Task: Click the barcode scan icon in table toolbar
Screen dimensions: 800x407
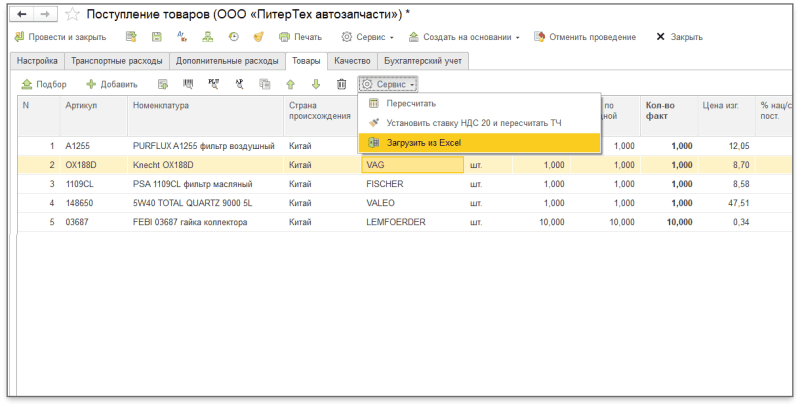Action: (x=187, y=85)
